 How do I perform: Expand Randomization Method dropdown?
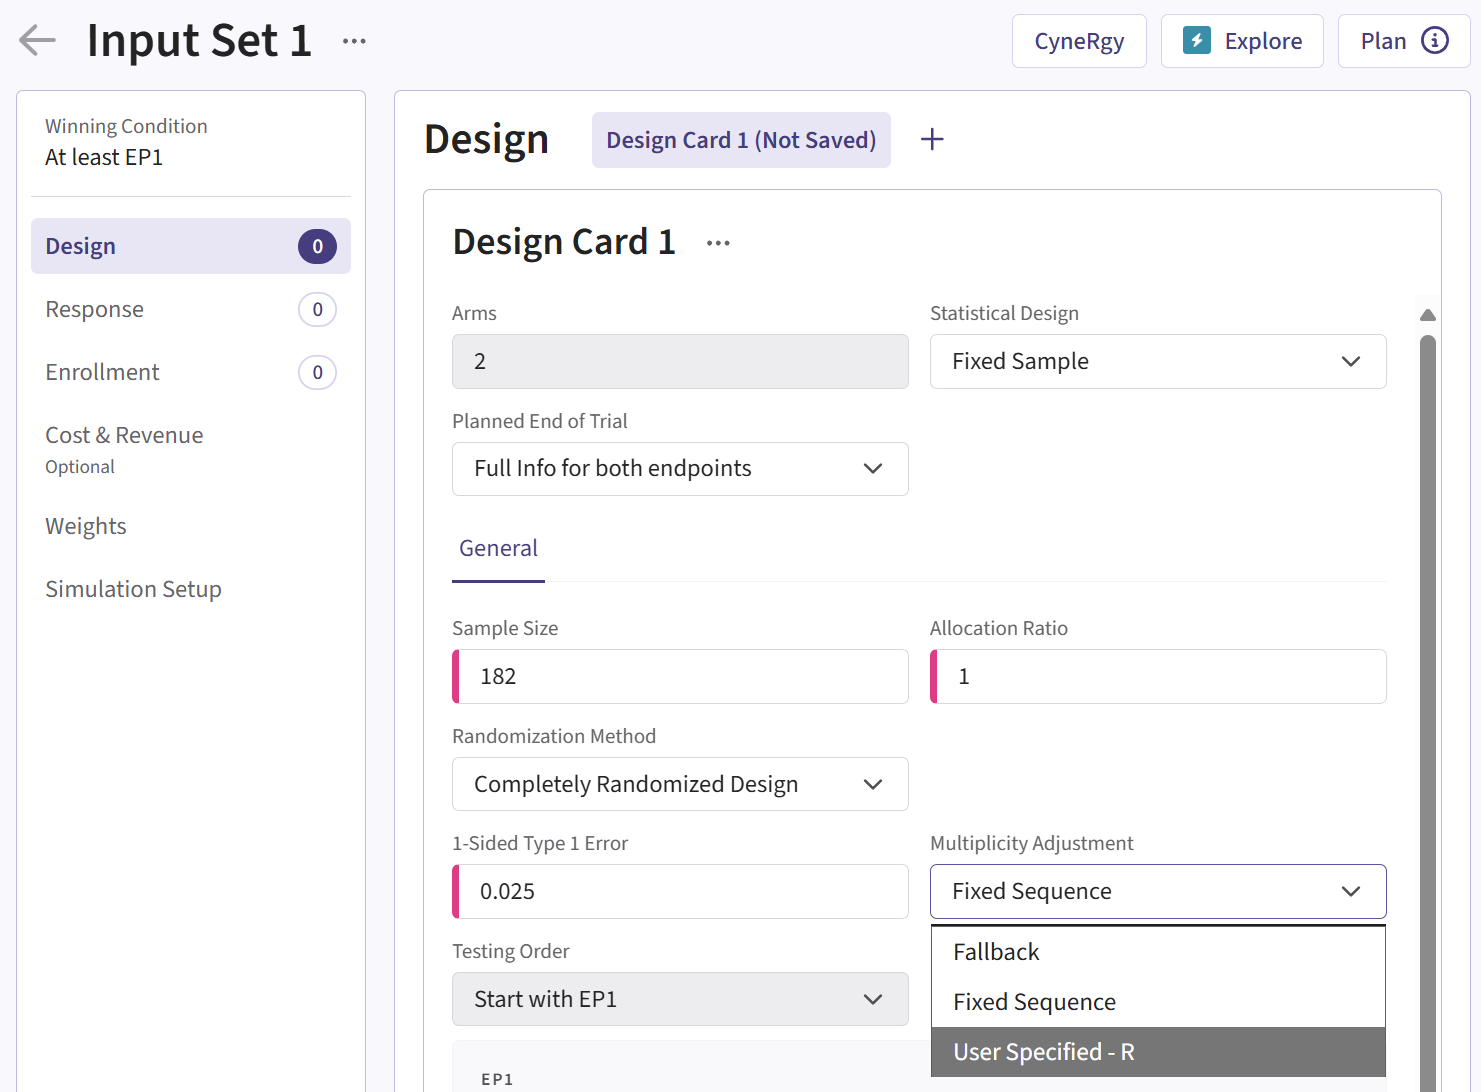(680, 784)
